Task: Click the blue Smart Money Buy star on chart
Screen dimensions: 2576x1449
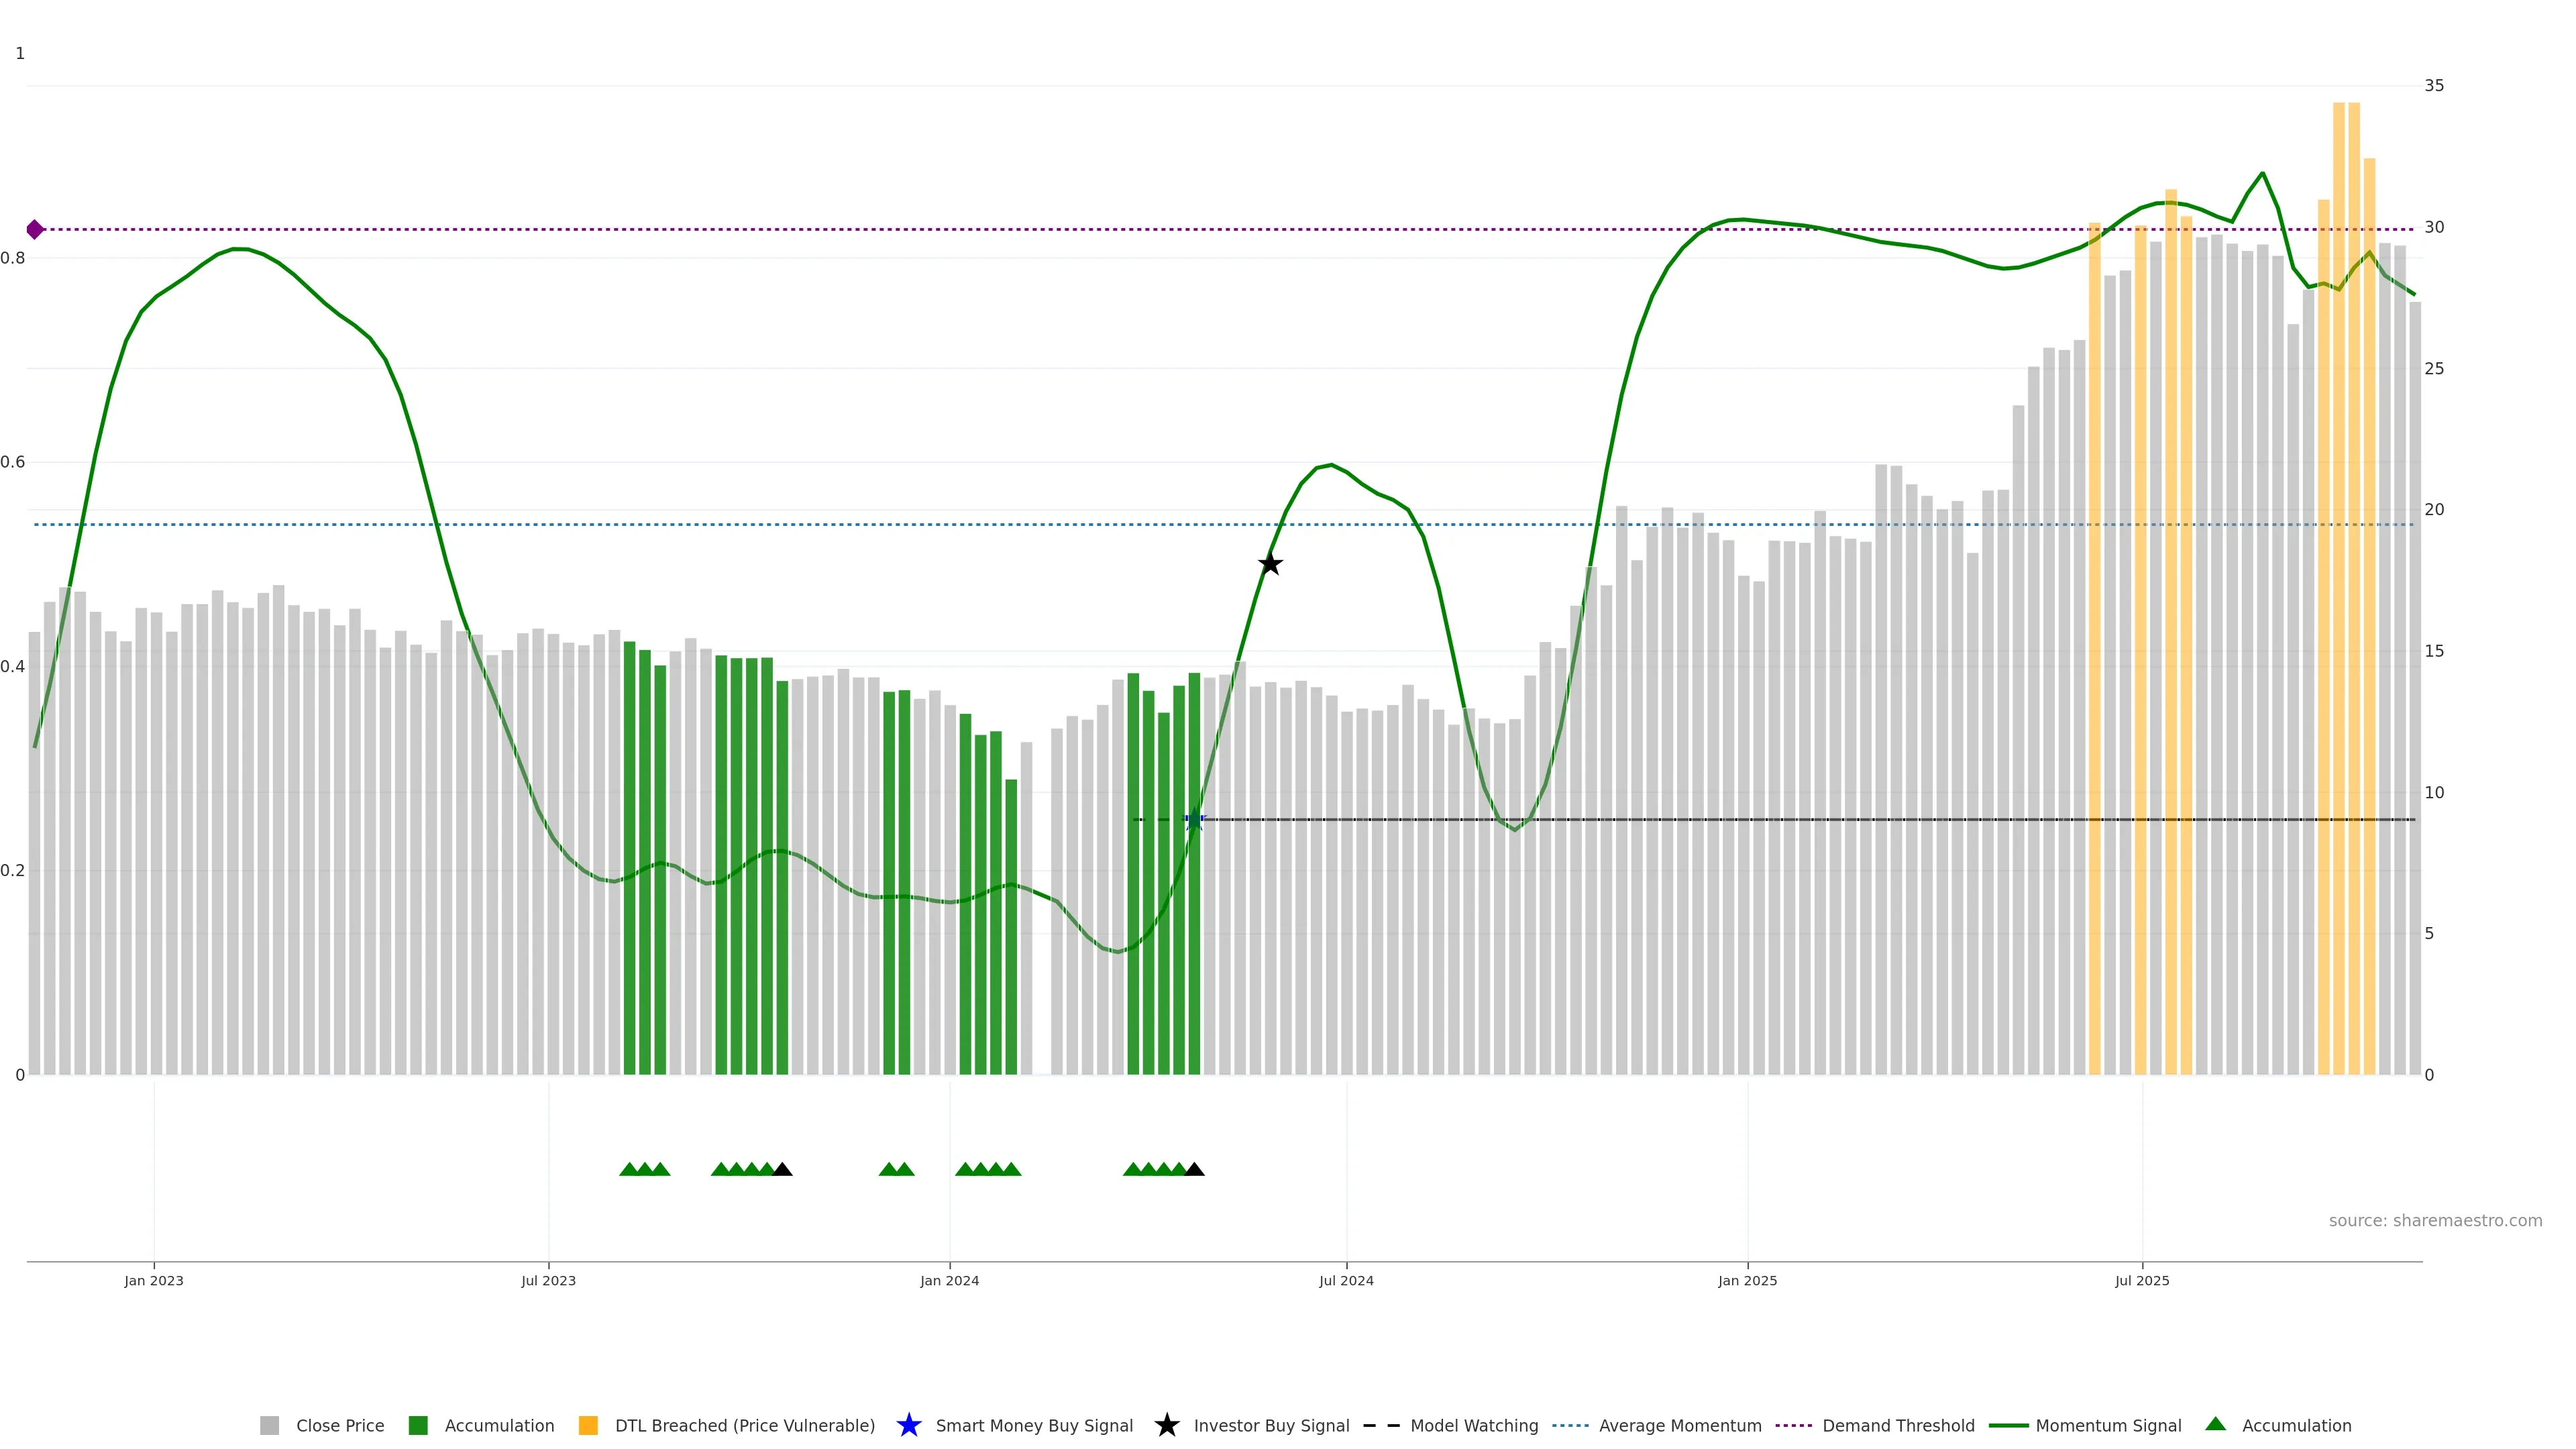Action: tap(1194, 820)
